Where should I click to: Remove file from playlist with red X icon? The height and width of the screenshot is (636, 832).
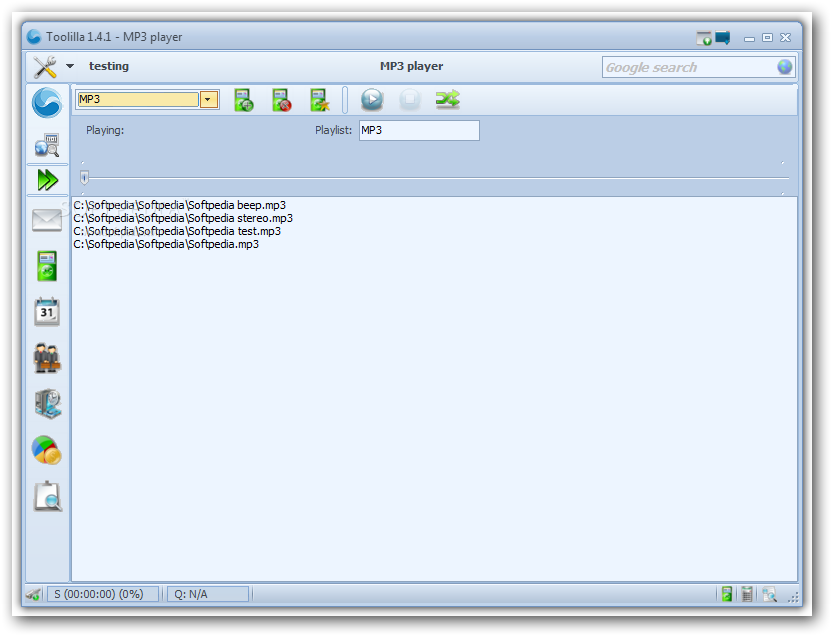click(282, 100)
